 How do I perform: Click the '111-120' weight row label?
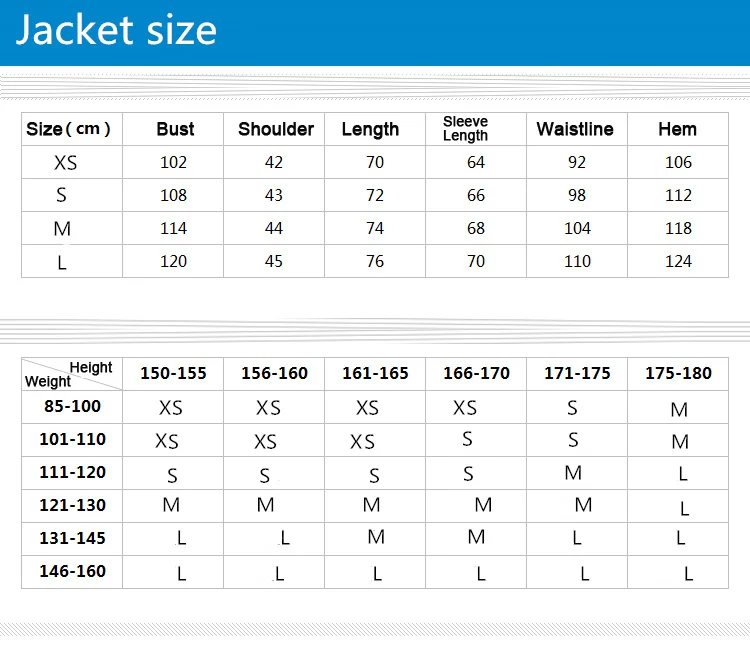tap(72, 472)
